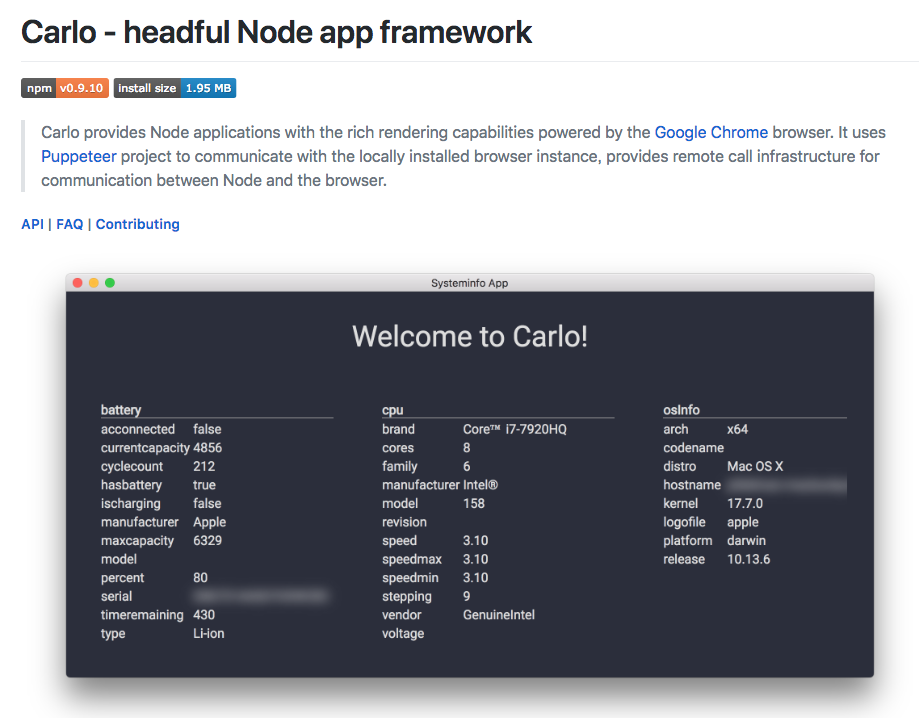Select the osInfo section header

[x=679, y=410]
